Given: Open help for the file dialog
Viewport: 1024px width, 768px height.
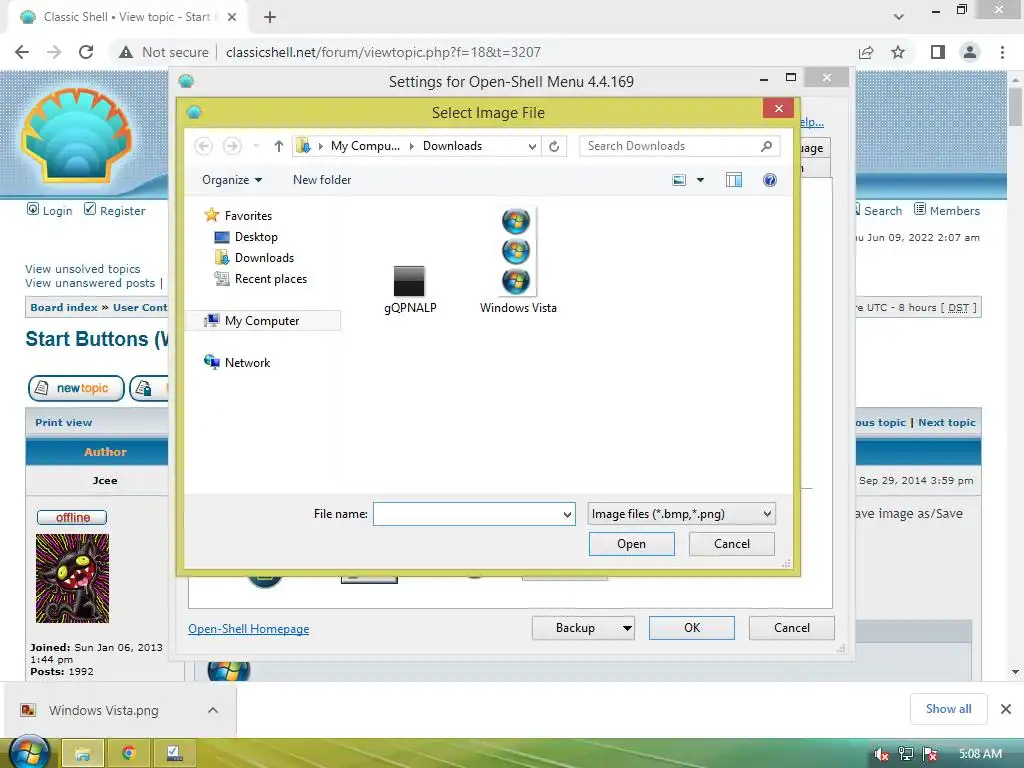Looking at the screenshot, I should tap(770, 180).
